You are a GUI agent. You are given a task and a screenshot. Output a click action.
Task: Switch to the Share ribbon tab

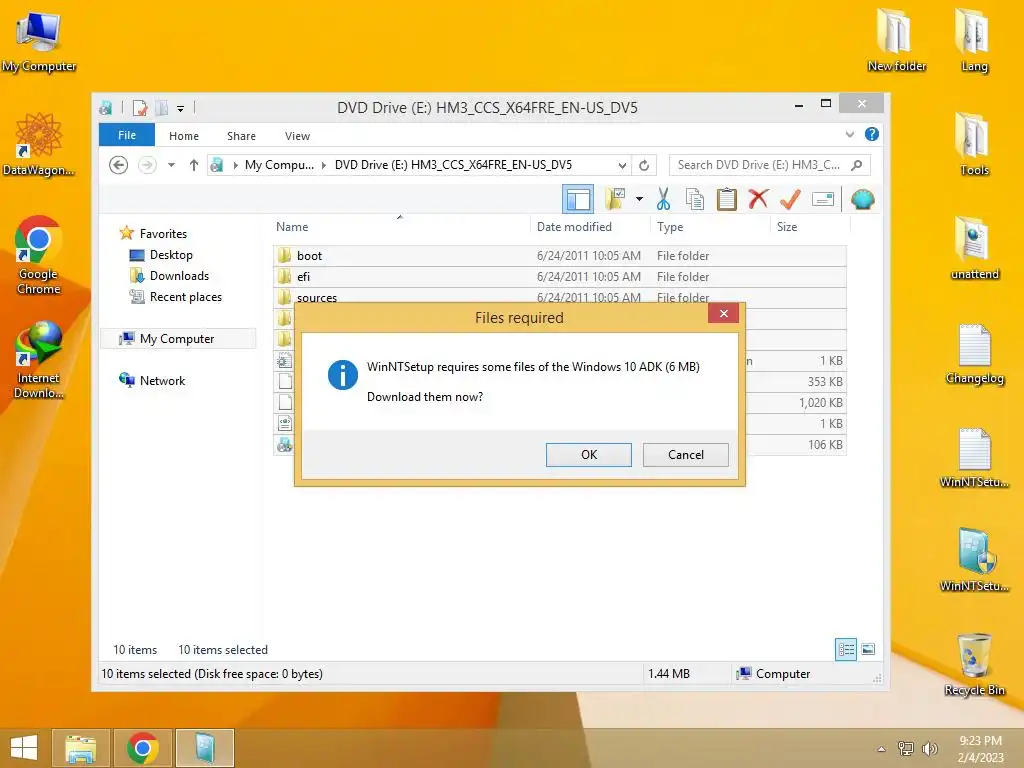[241, 136]
